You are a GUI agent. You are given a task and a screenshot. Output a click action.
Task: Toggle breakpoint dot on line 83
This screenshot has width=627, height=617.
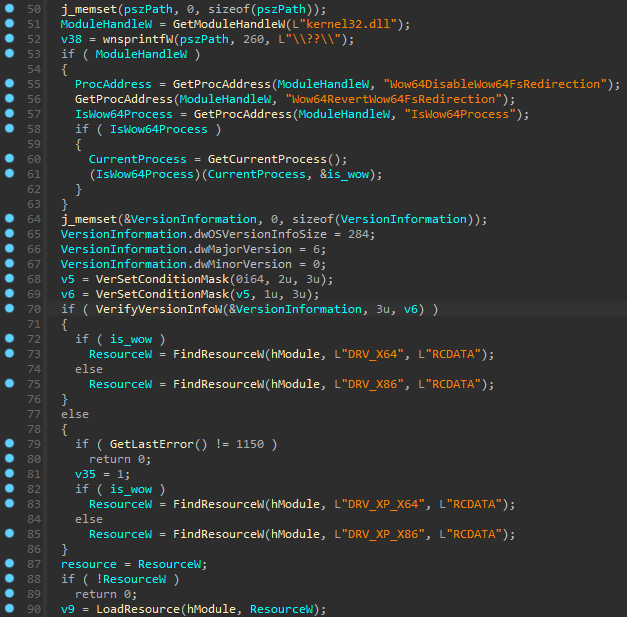point(9,503)
